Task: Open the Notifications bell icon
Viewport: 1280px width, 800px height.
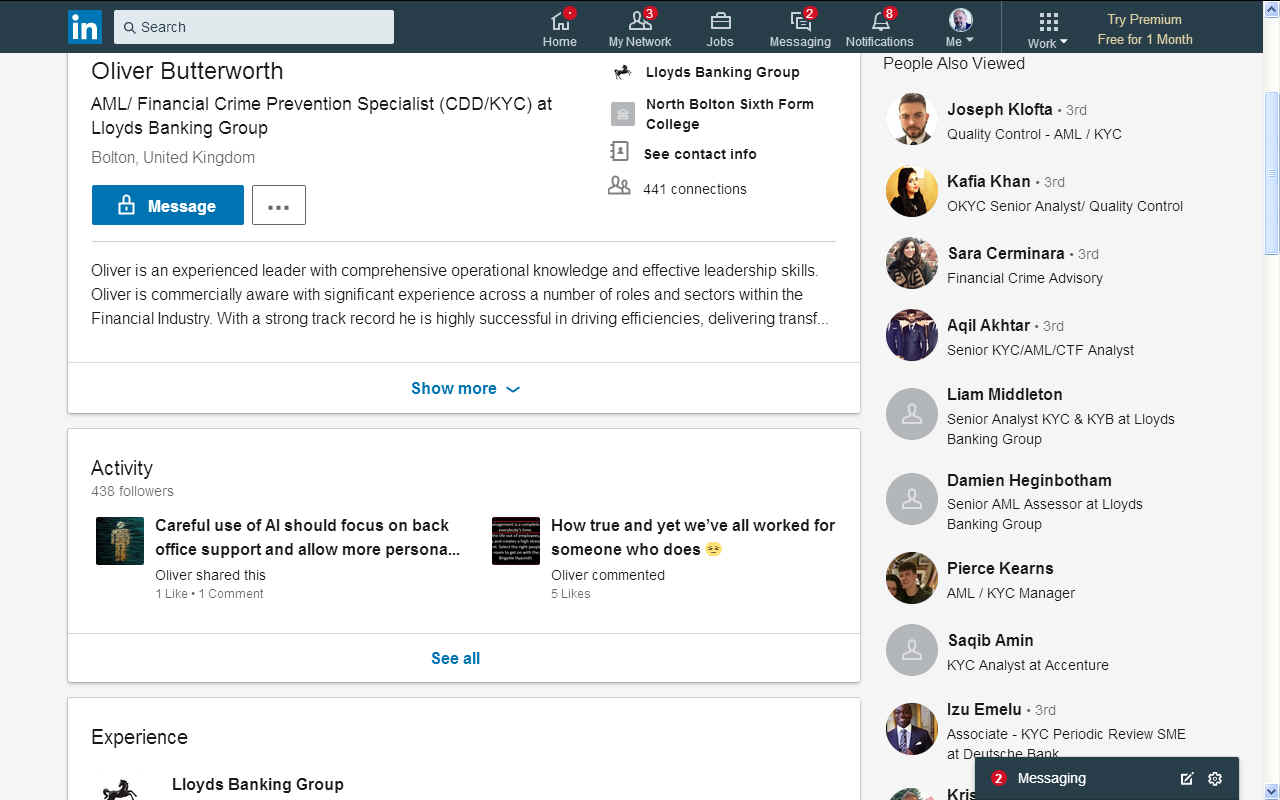Action: [880, 28]
